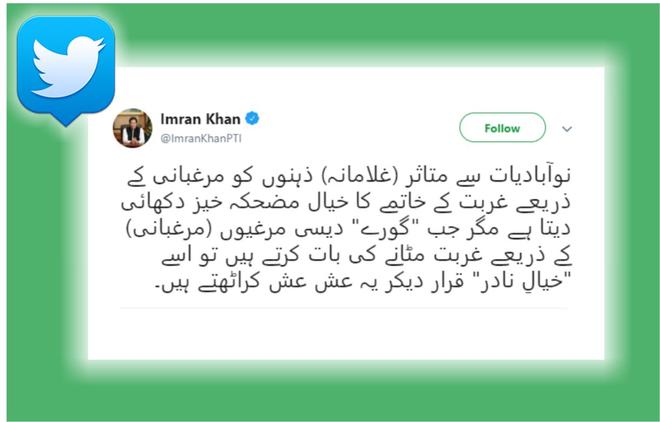The height and width of the screenshot is (422, 660).
Task: Click the second line starting with ذریعے غربت
Action: click(x=346, y=202)
